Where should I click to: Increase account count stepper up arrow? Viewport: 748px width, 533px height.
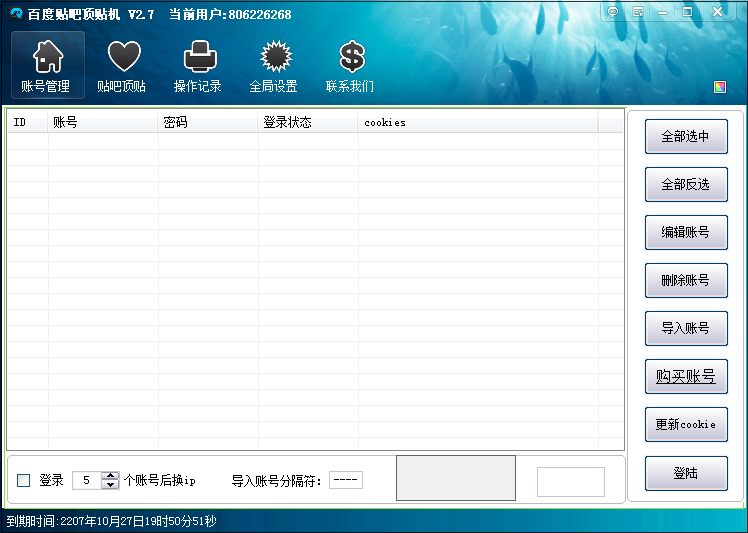pos(110,476)
